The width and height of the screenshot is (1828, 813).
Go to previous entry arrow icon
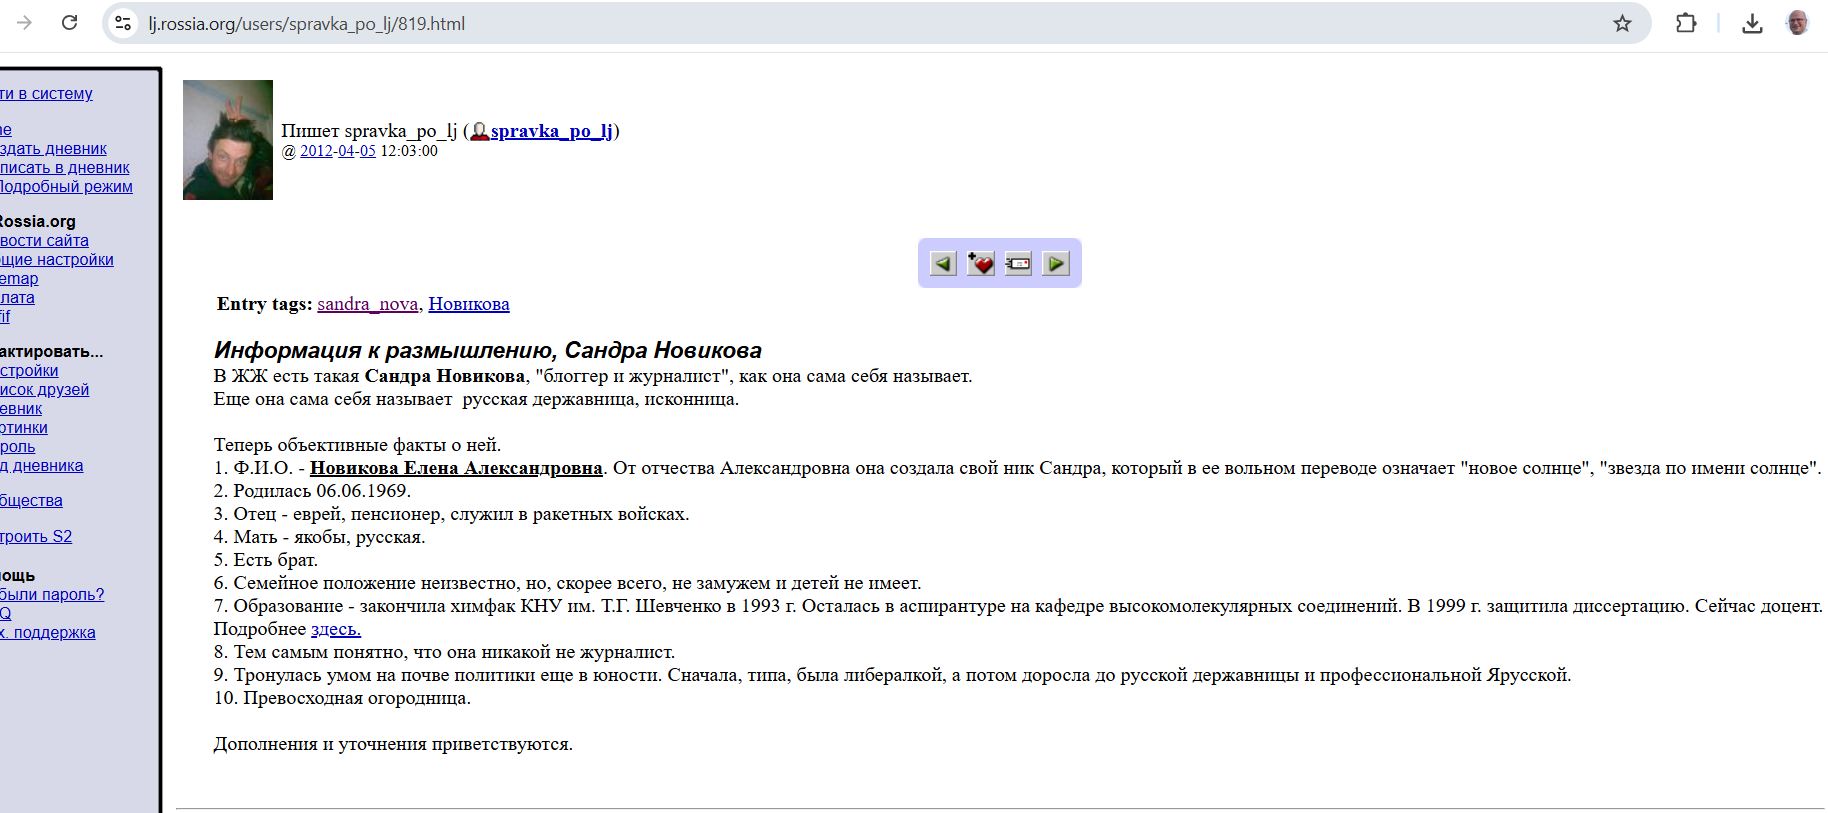click(943, 263)
